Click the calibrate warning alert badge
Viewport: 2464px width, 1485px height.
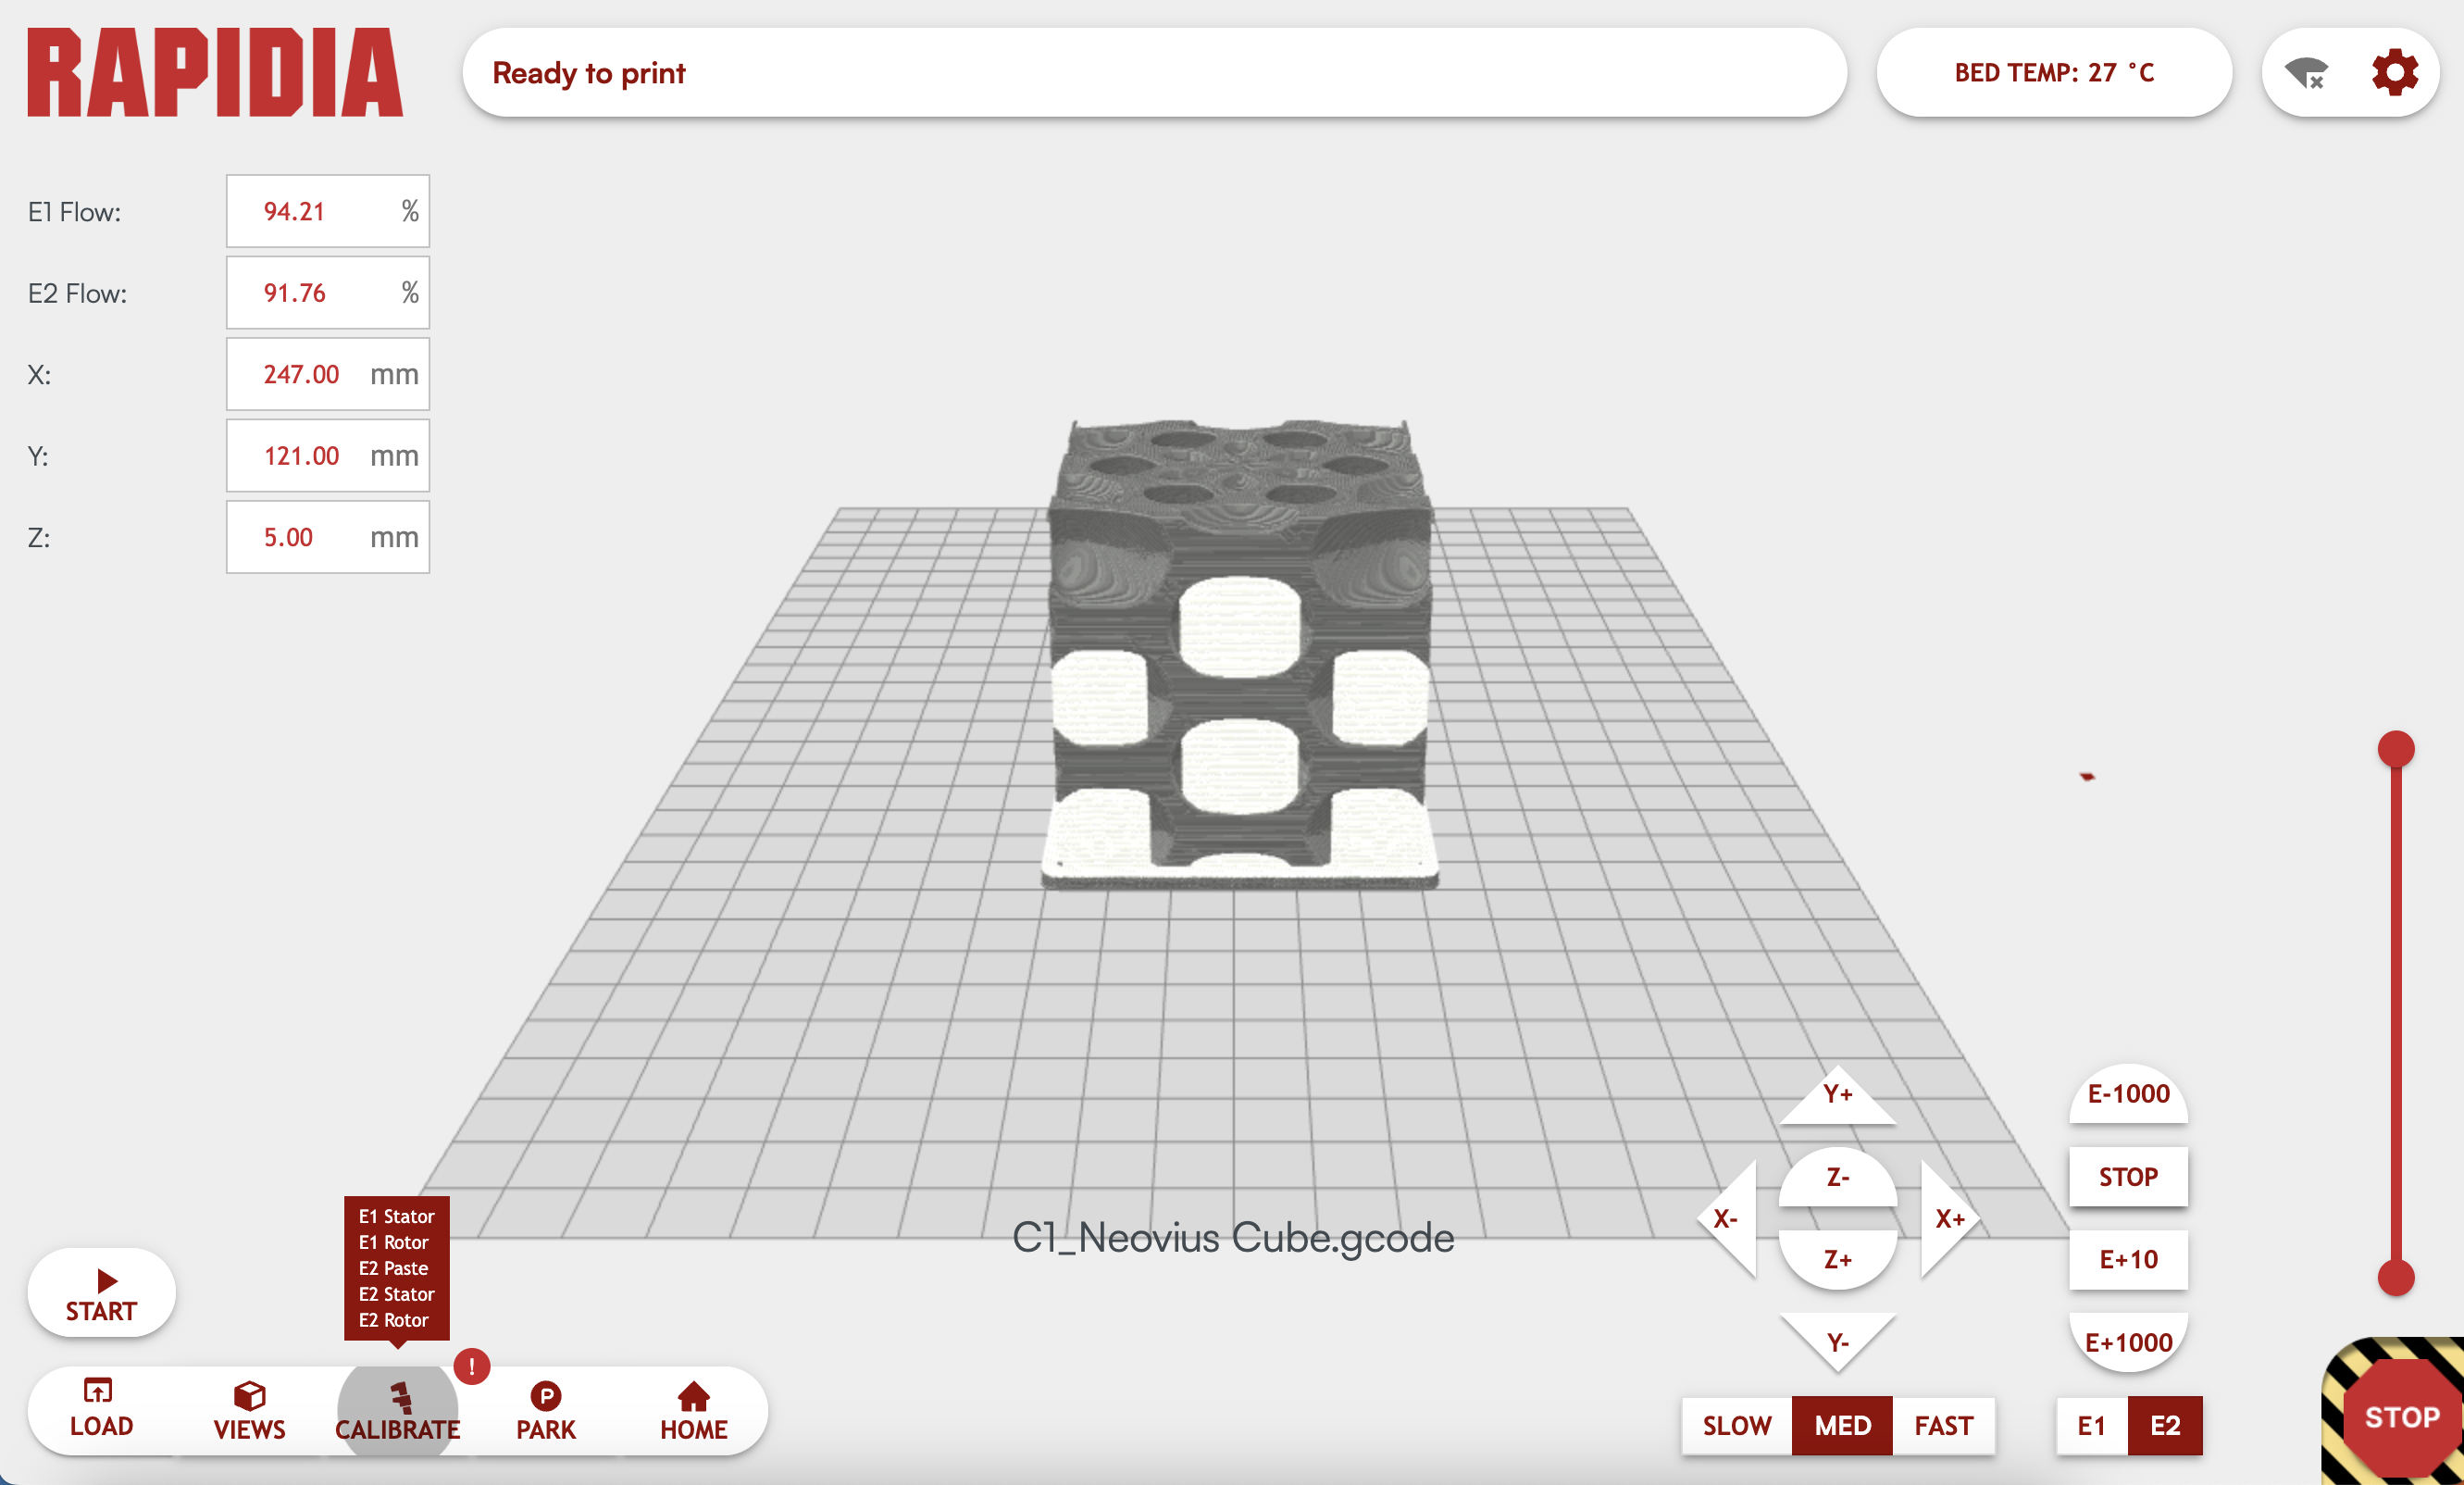471,1366
